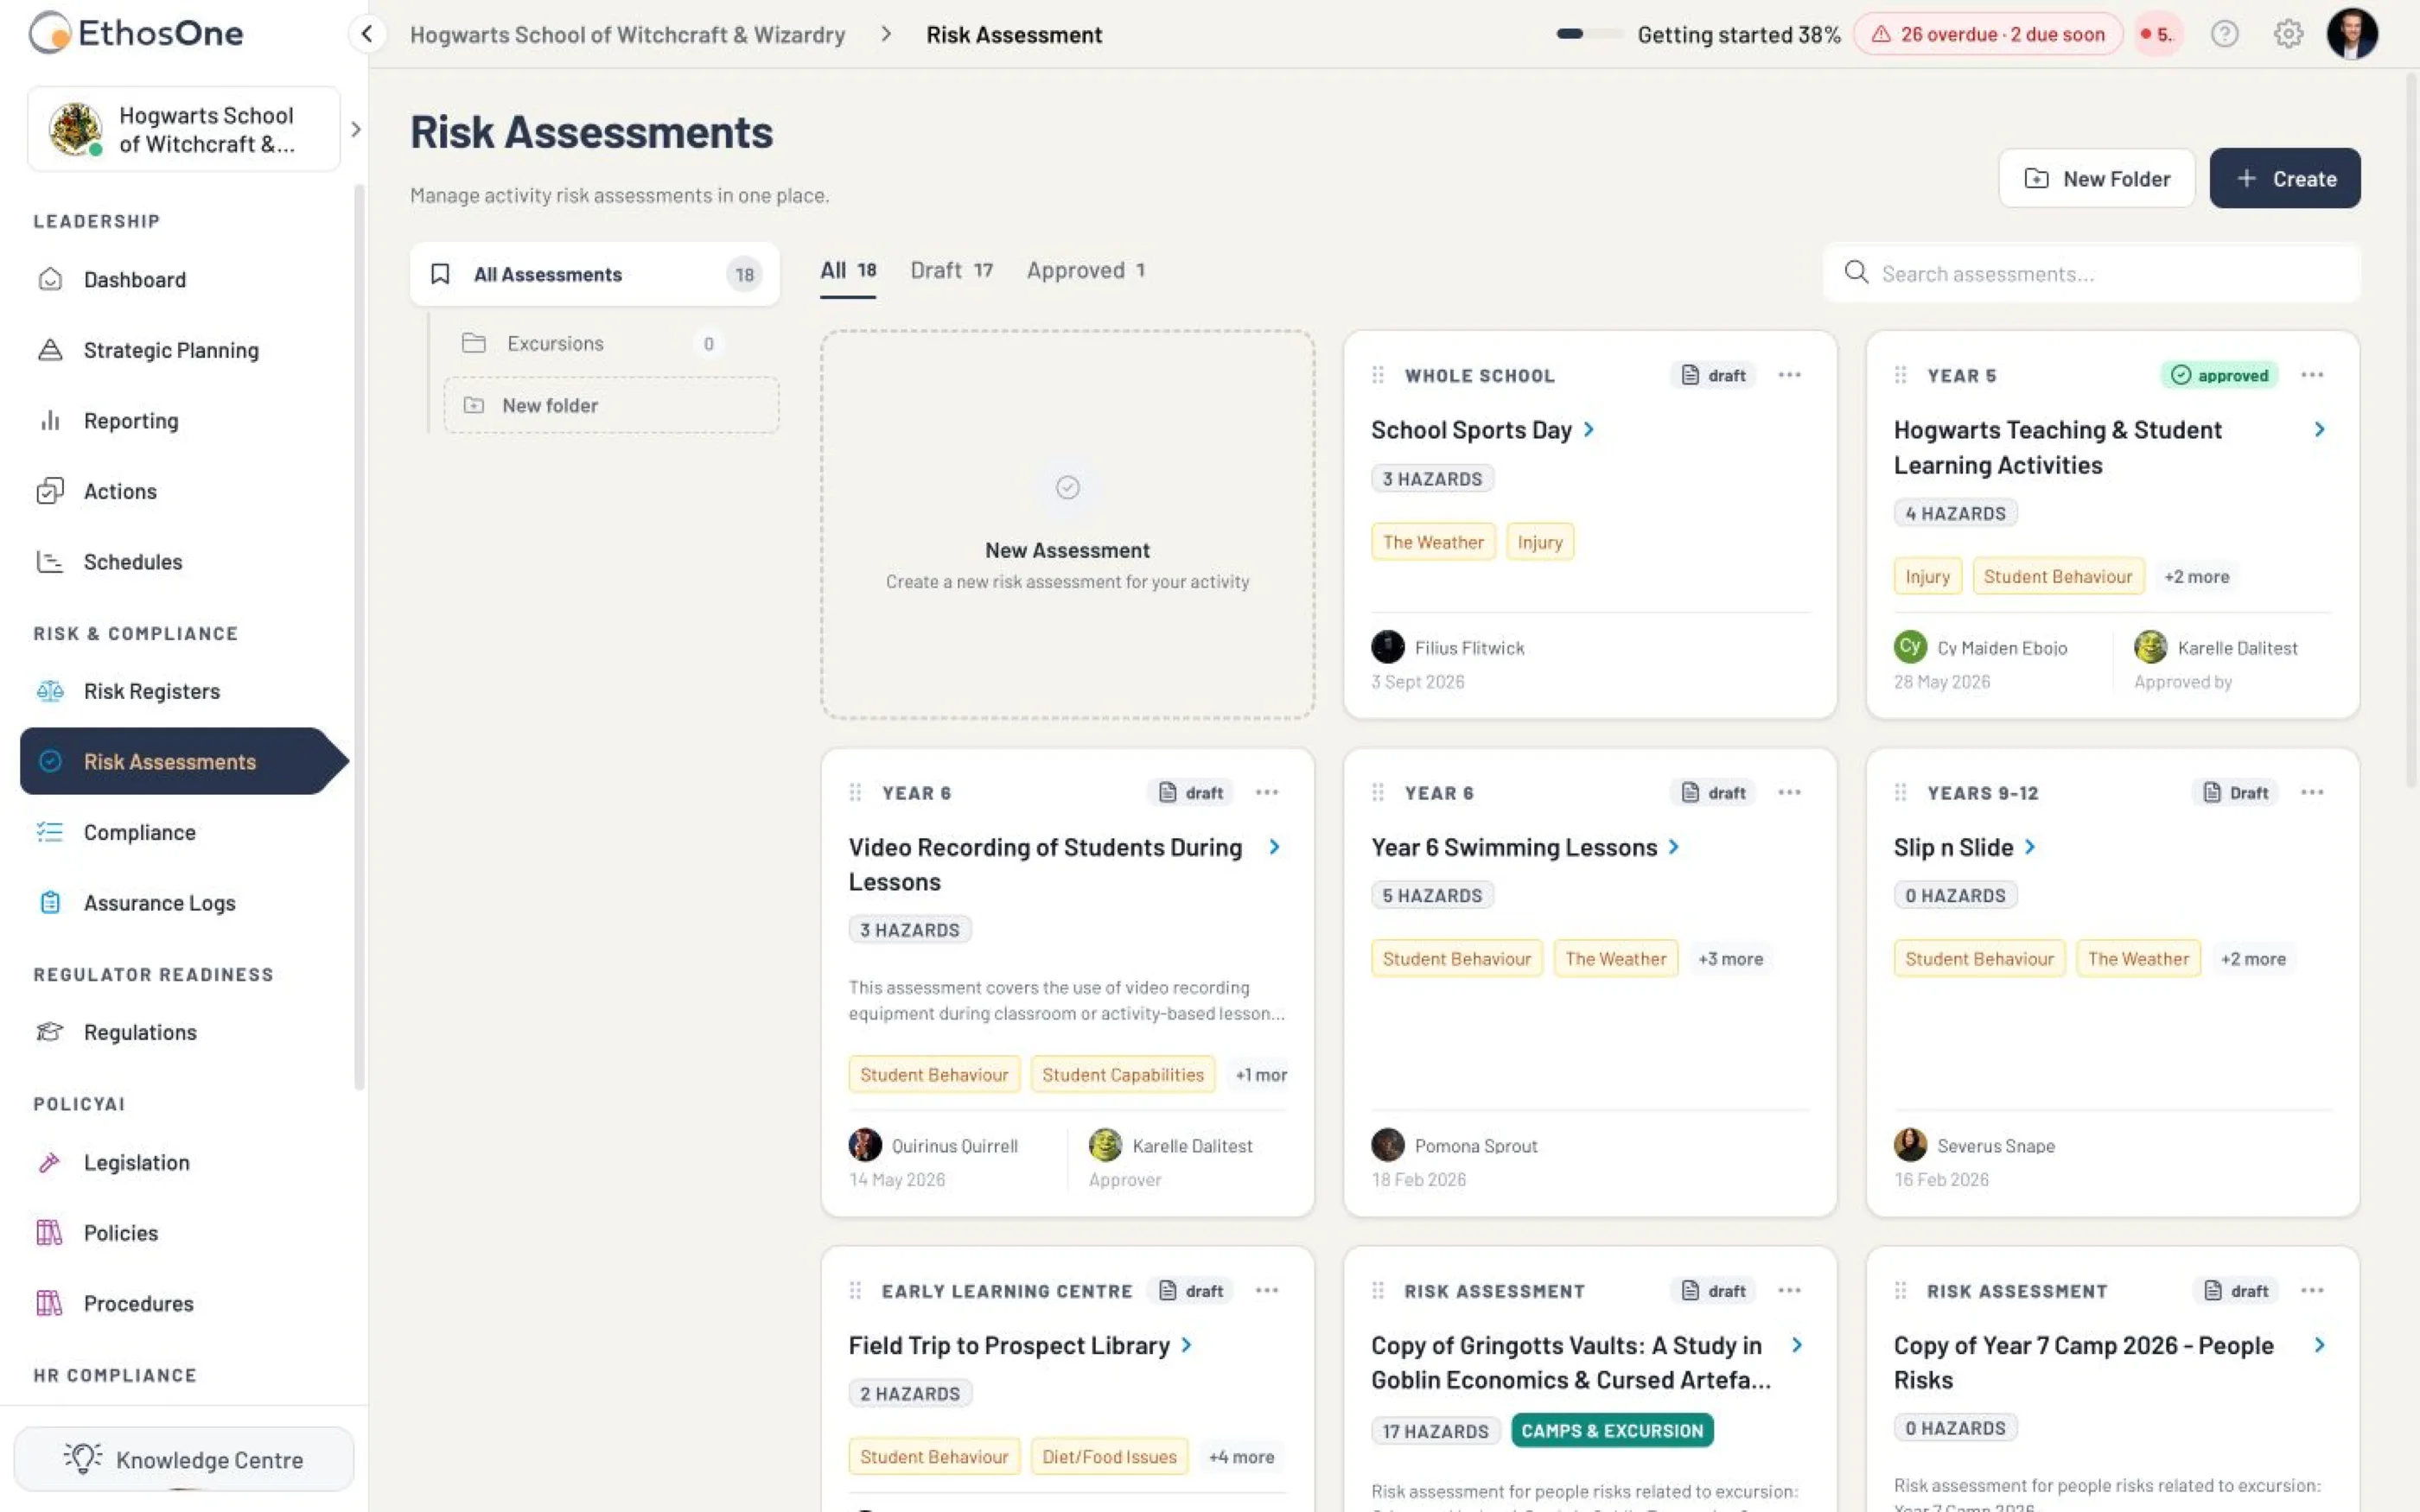Switch to the Approved 1 tab

coord(1086,270)
